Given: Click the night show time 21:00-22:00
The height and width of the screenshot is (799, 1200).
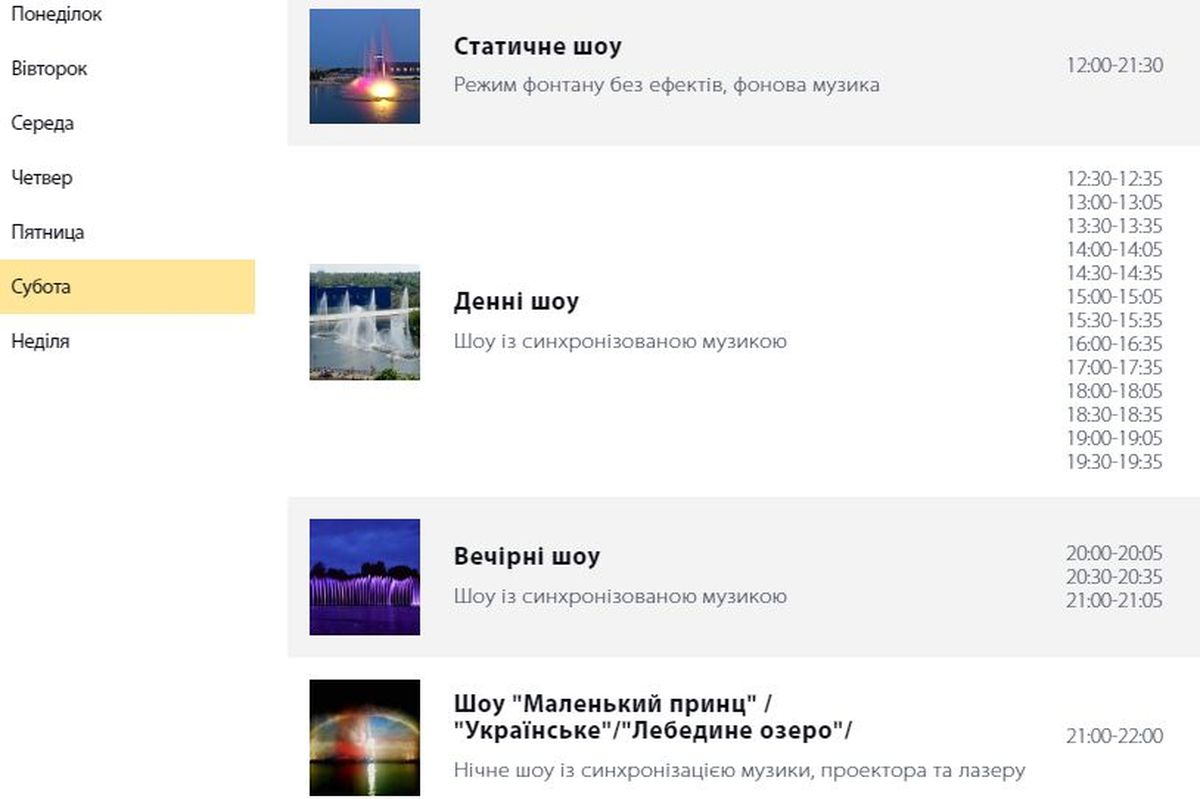Looking at the screenshot, I should (1114, 736).
